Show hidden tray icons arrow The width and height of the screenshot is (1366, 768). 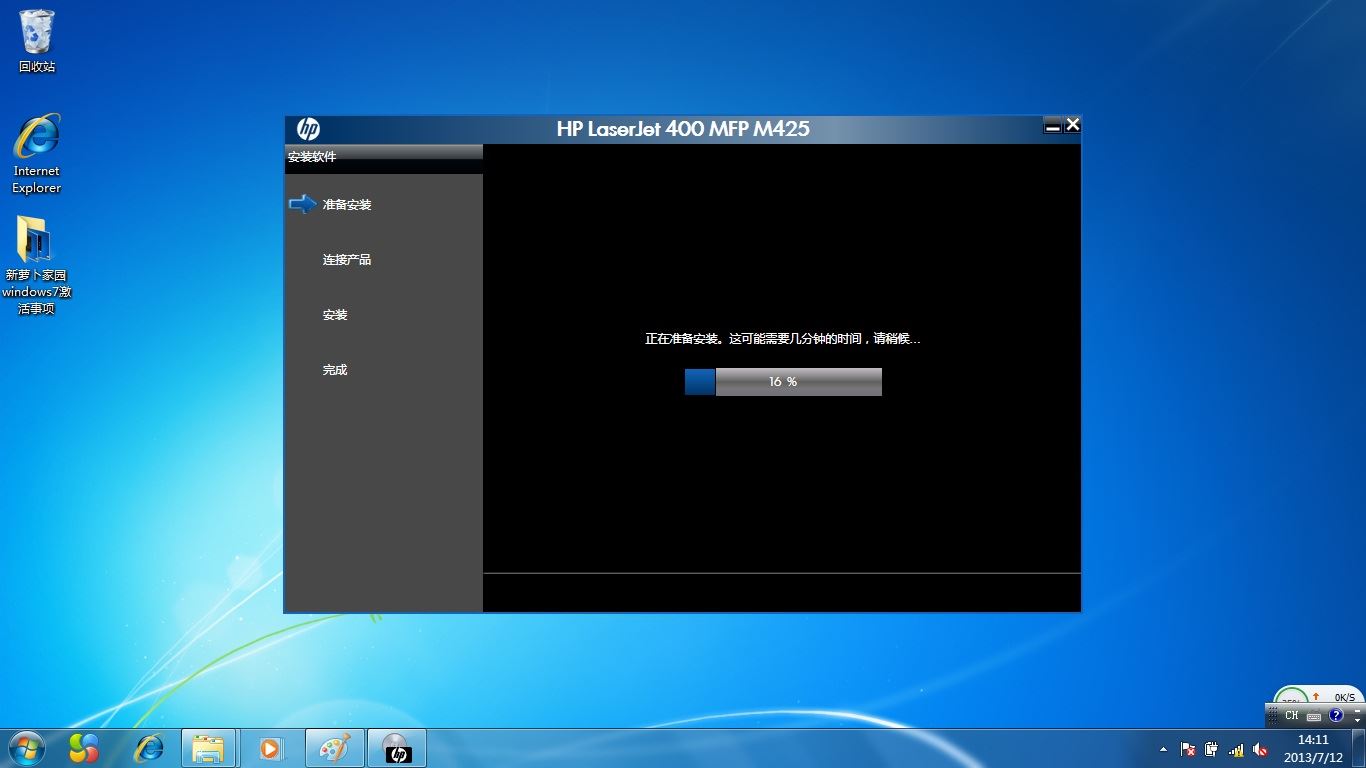(1164, 749)
